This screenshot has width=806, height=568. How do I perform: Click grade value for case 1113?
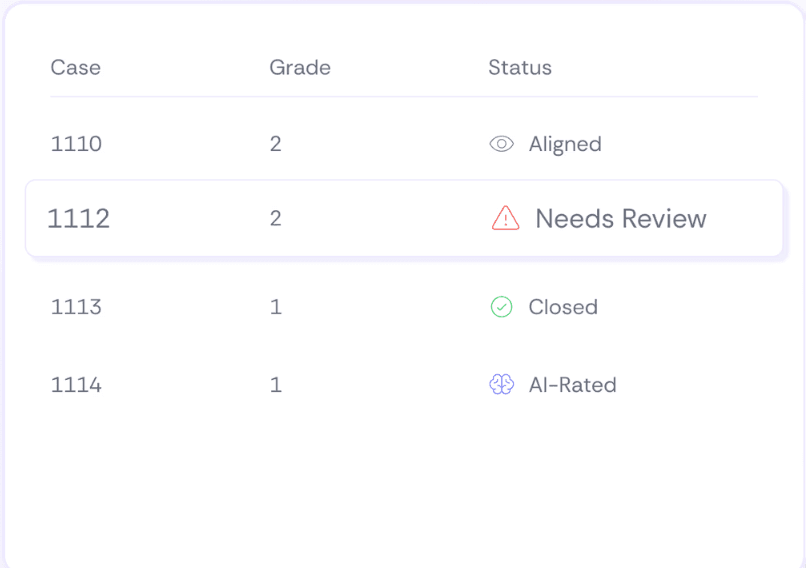tap(276, 307)
